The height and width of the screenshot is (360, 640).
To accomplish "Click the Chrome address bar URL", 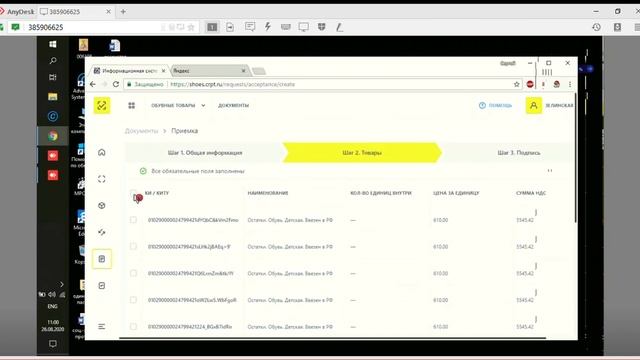I will 232,84.
